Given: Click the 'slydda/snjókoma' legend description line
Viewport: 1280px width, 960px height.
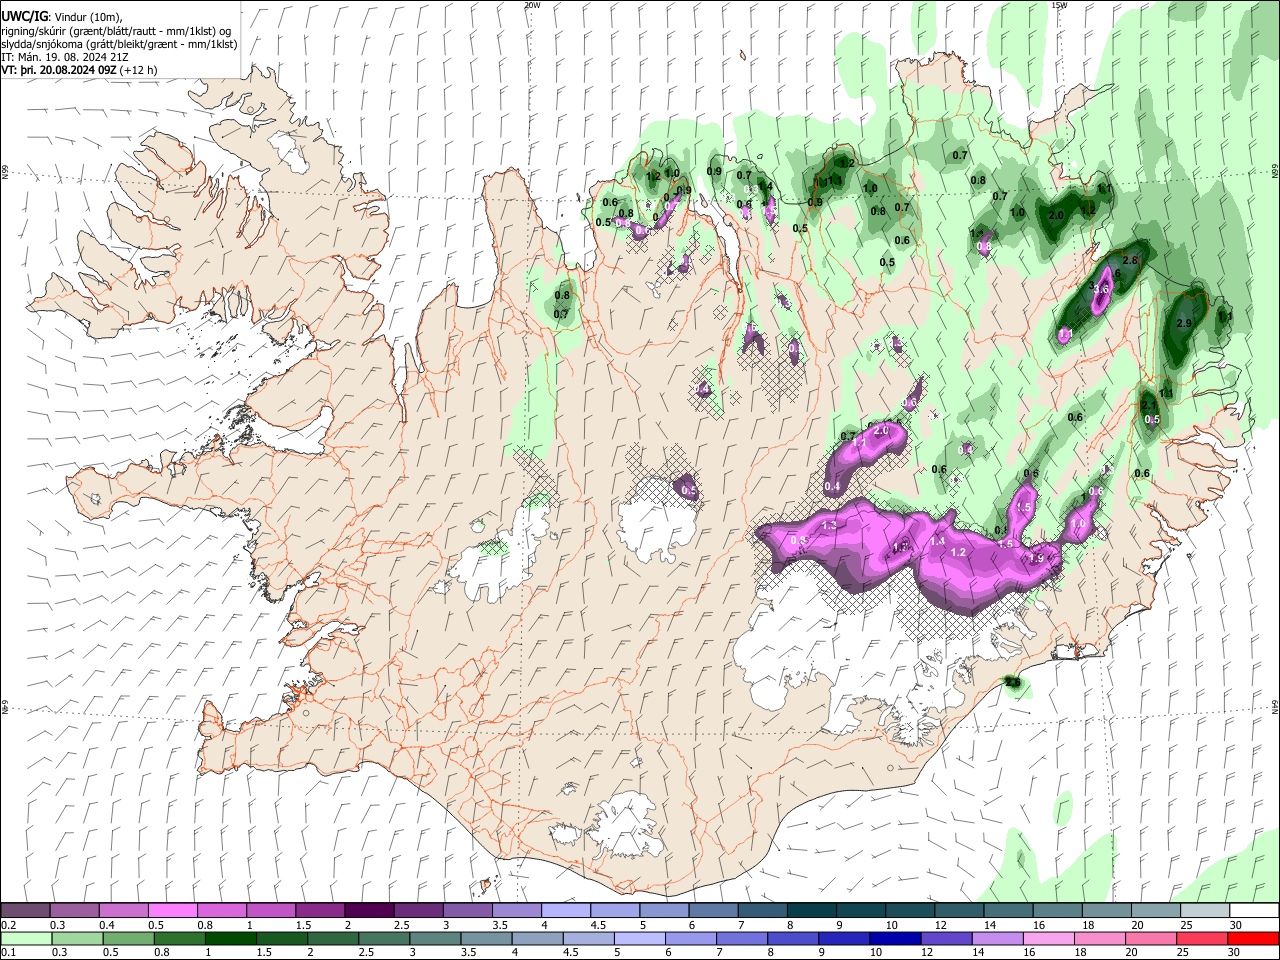Looking at the screenshot, I should 119,45.
